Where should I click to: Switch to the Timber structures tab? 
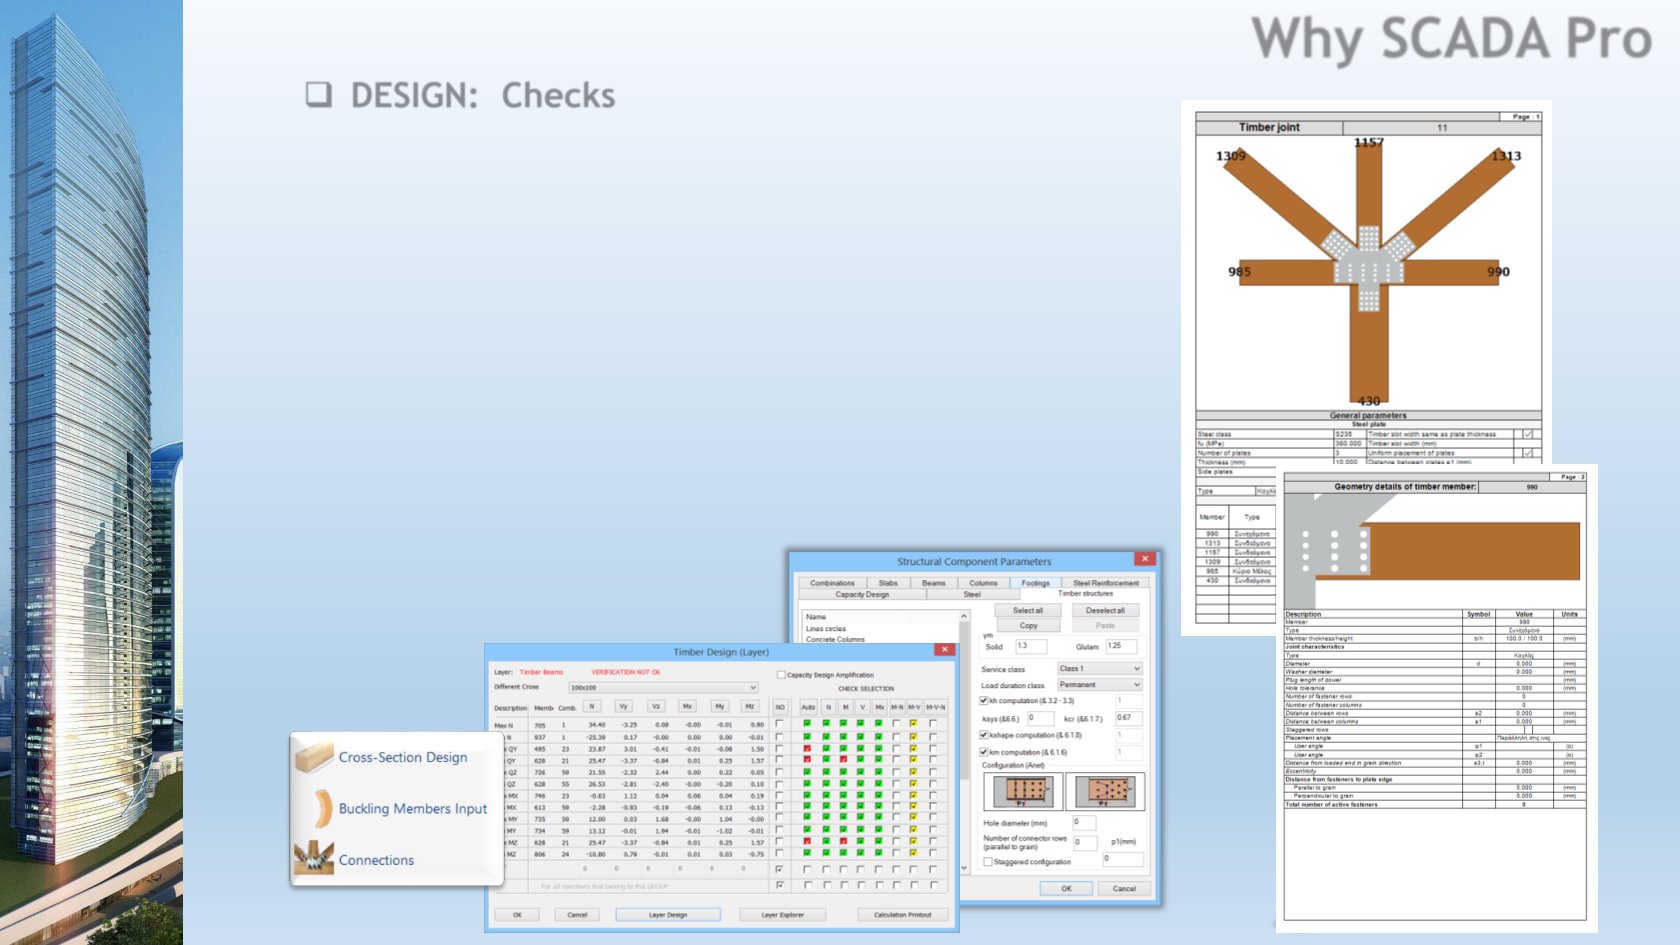pyautogui.click(x=1085, y=594)
